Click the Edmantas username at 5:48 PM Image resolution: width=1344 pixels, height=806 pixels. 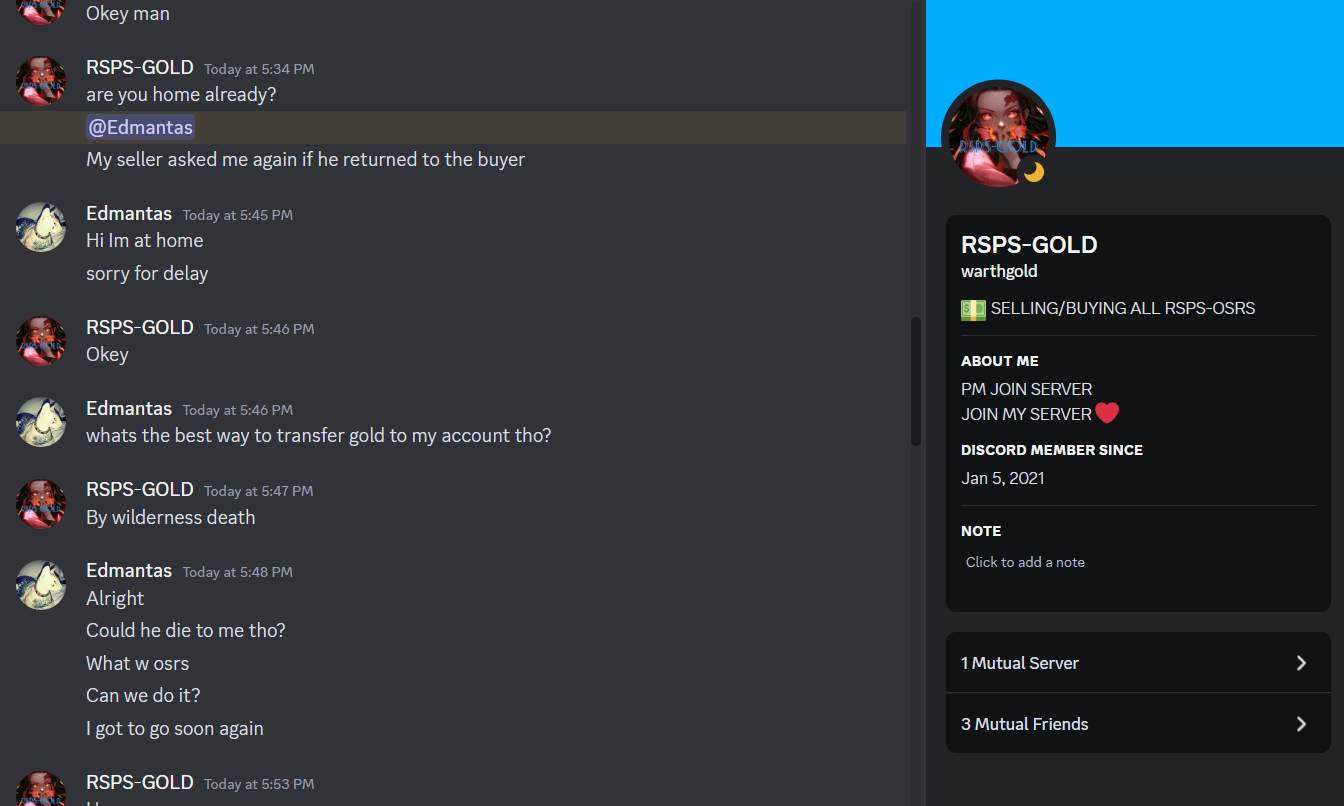[x=129, y=570]
